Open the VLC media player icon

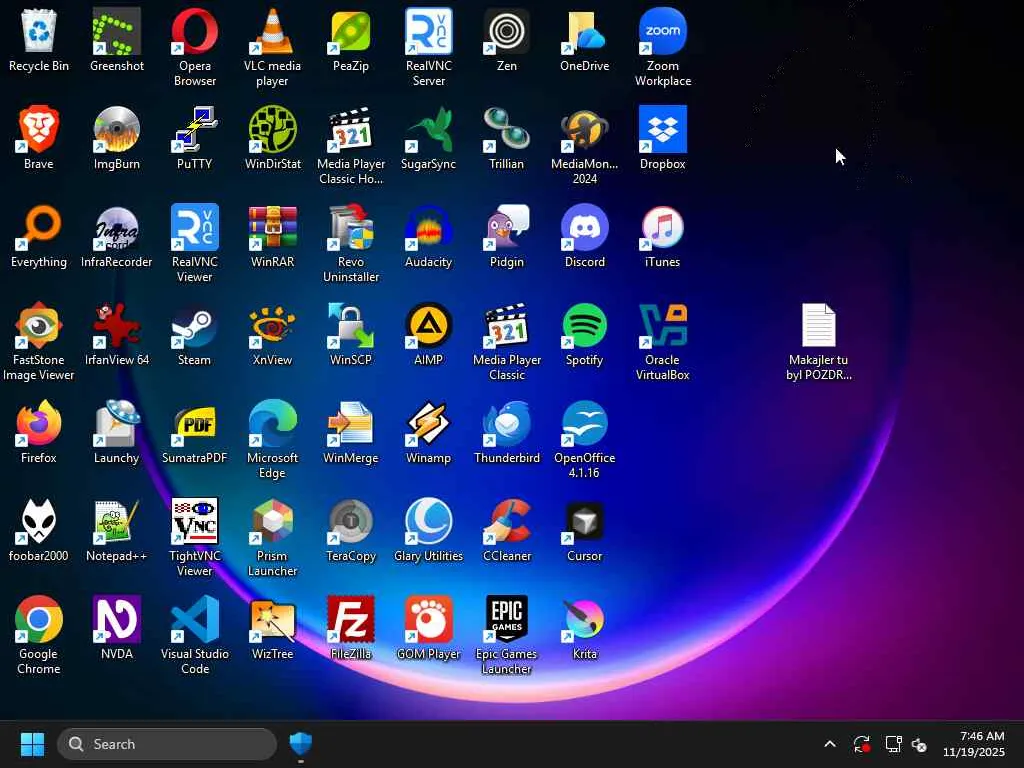[x=272, y=33]
